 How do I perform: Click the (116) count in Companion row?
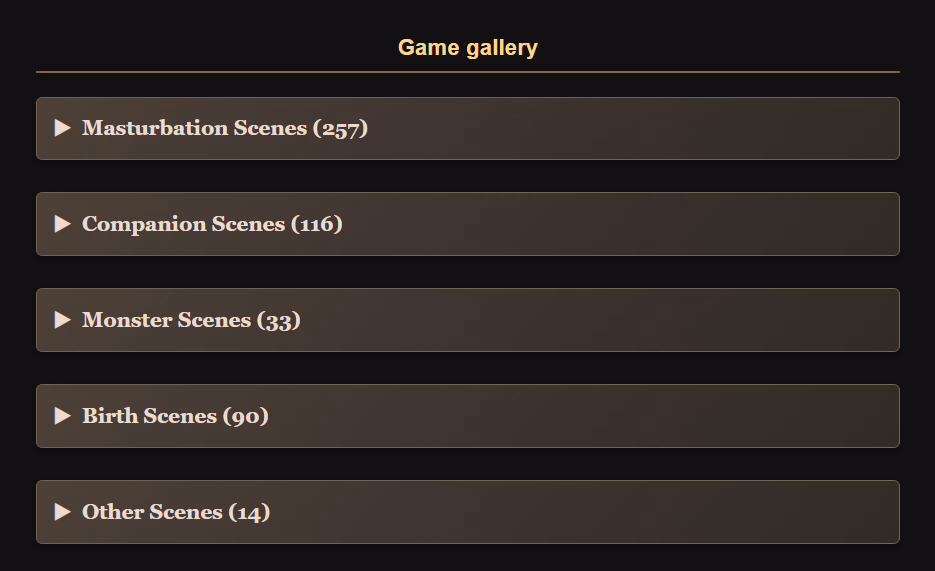coord(317,224)
